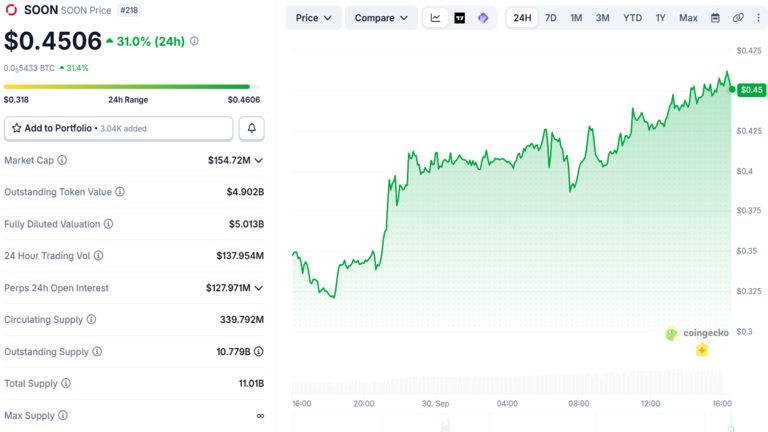
Task: Select the Max time range tab
Action: point(688,18)
